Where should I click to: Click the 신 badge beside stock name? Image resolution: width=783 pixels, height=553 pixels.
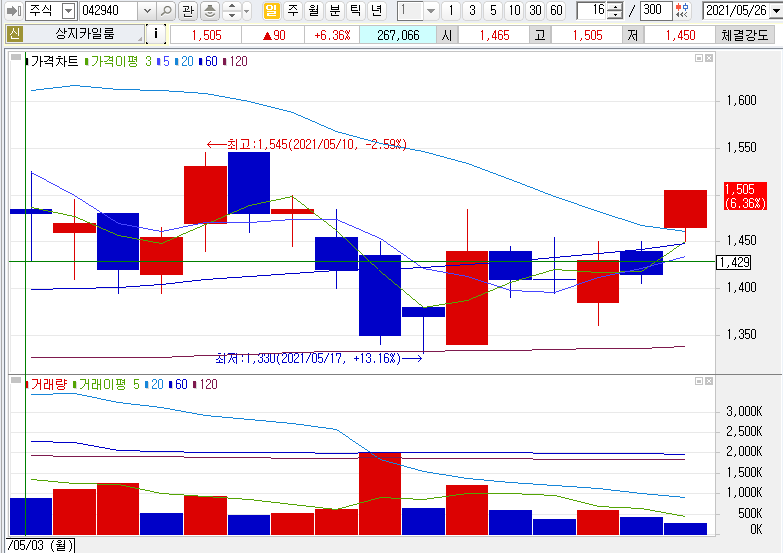[14, 34]
